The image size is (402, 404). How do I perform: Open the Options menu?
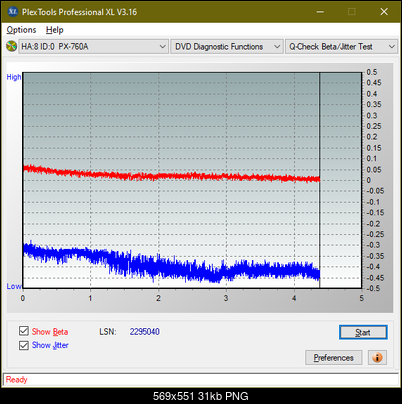[x=21, y=30]
